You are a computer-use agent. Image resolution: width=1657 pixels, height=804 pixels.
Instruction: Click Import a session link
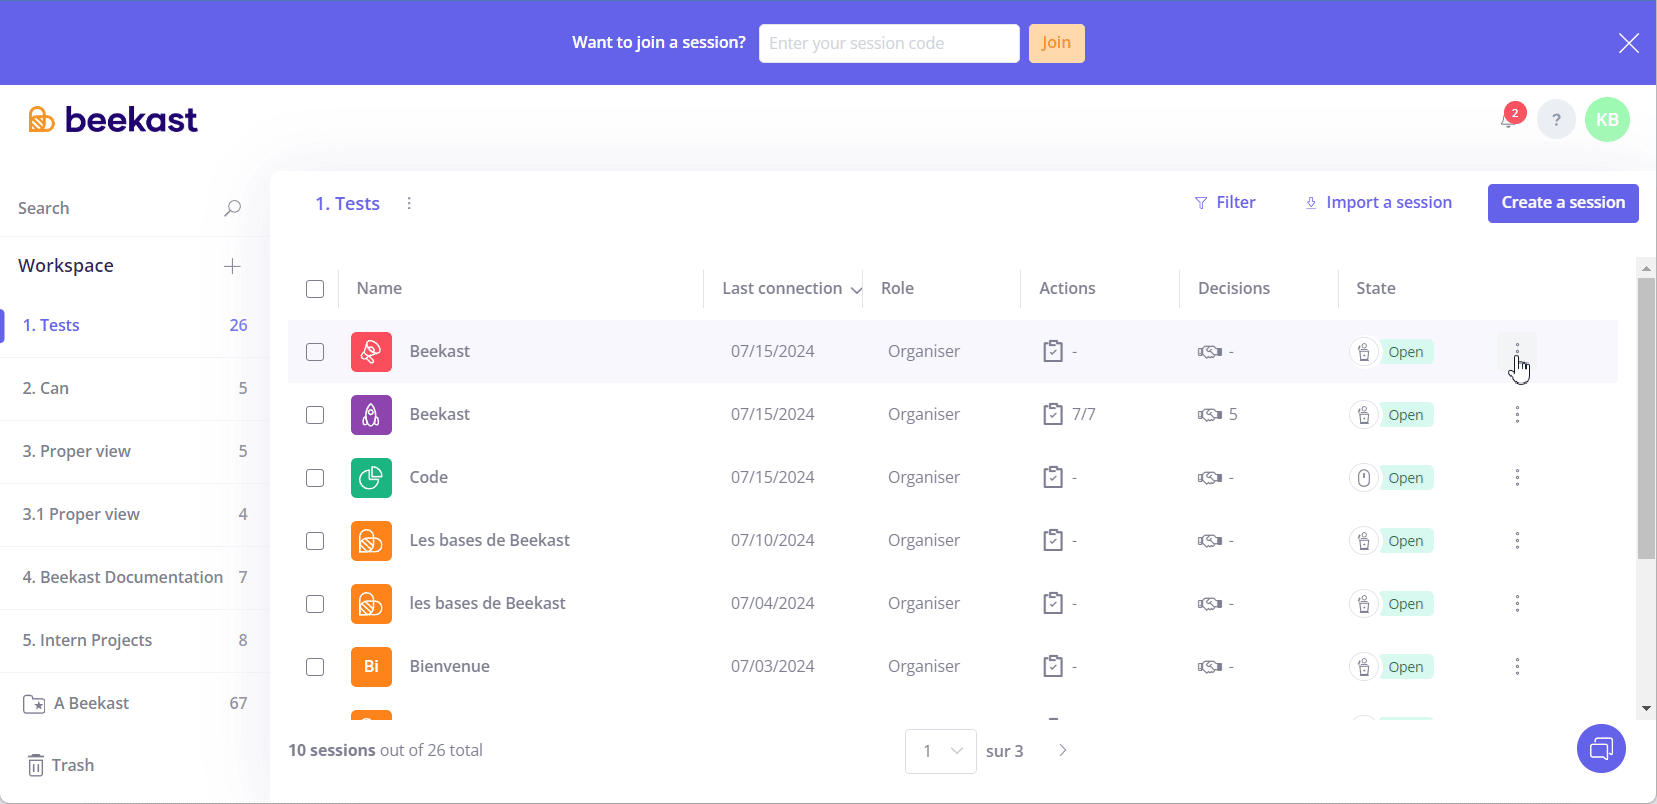pos(1379,203)
